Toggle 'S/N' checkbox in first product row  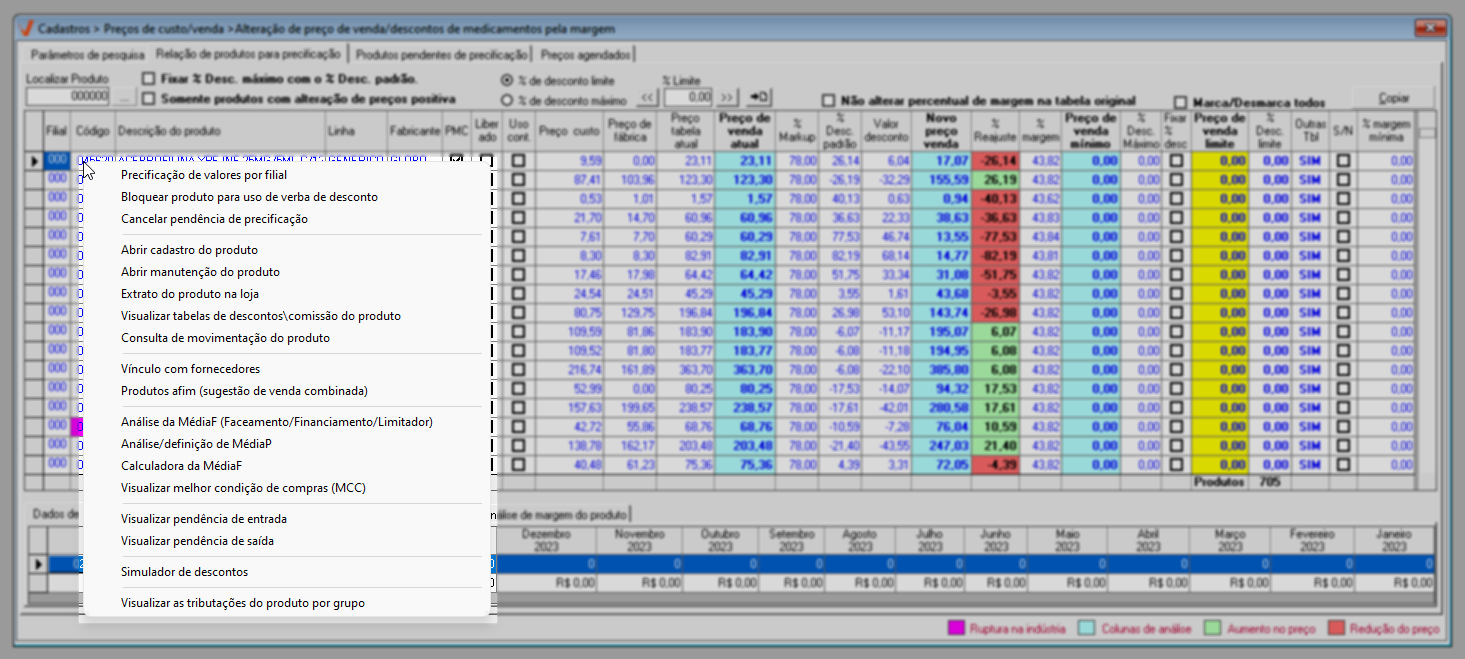click(1343, 160)
